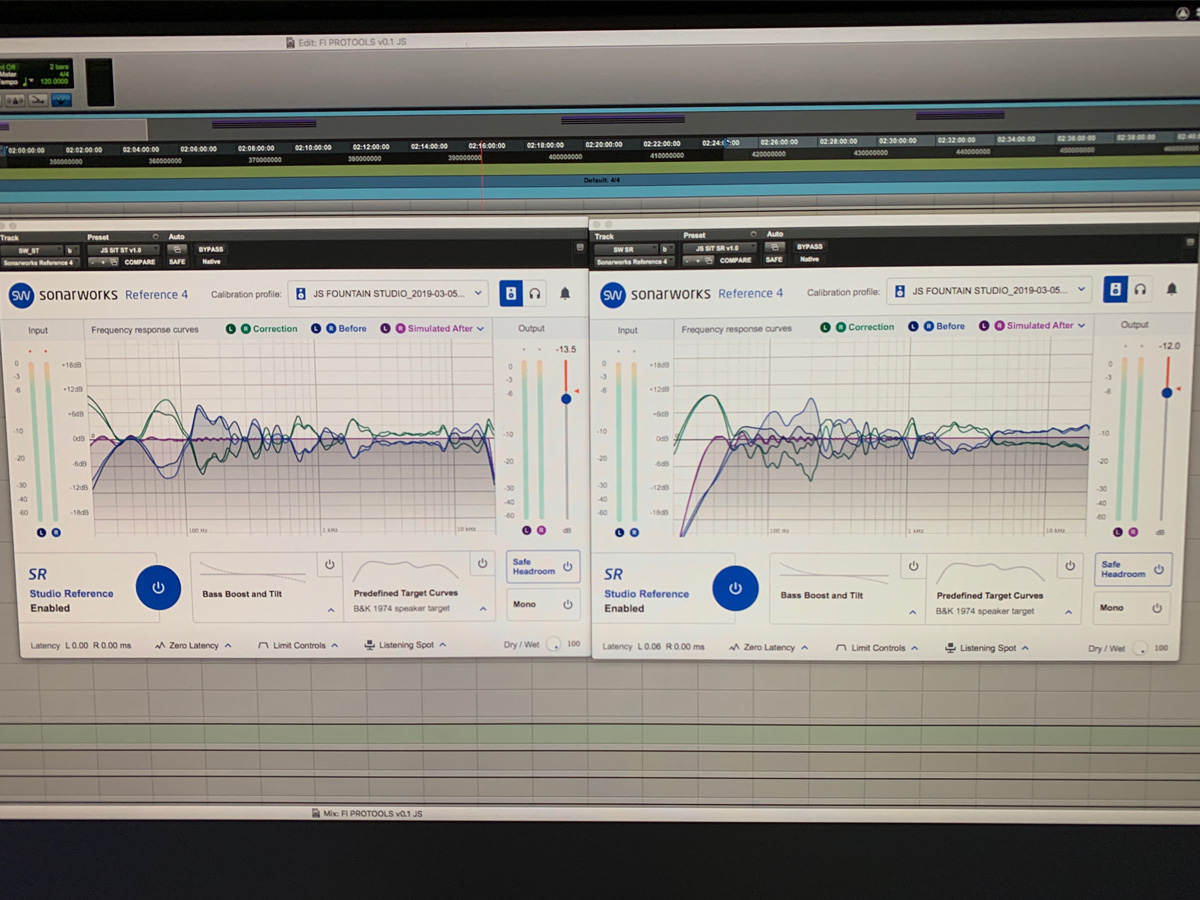Adjust output gain slider in left plugin

(566, 398)
